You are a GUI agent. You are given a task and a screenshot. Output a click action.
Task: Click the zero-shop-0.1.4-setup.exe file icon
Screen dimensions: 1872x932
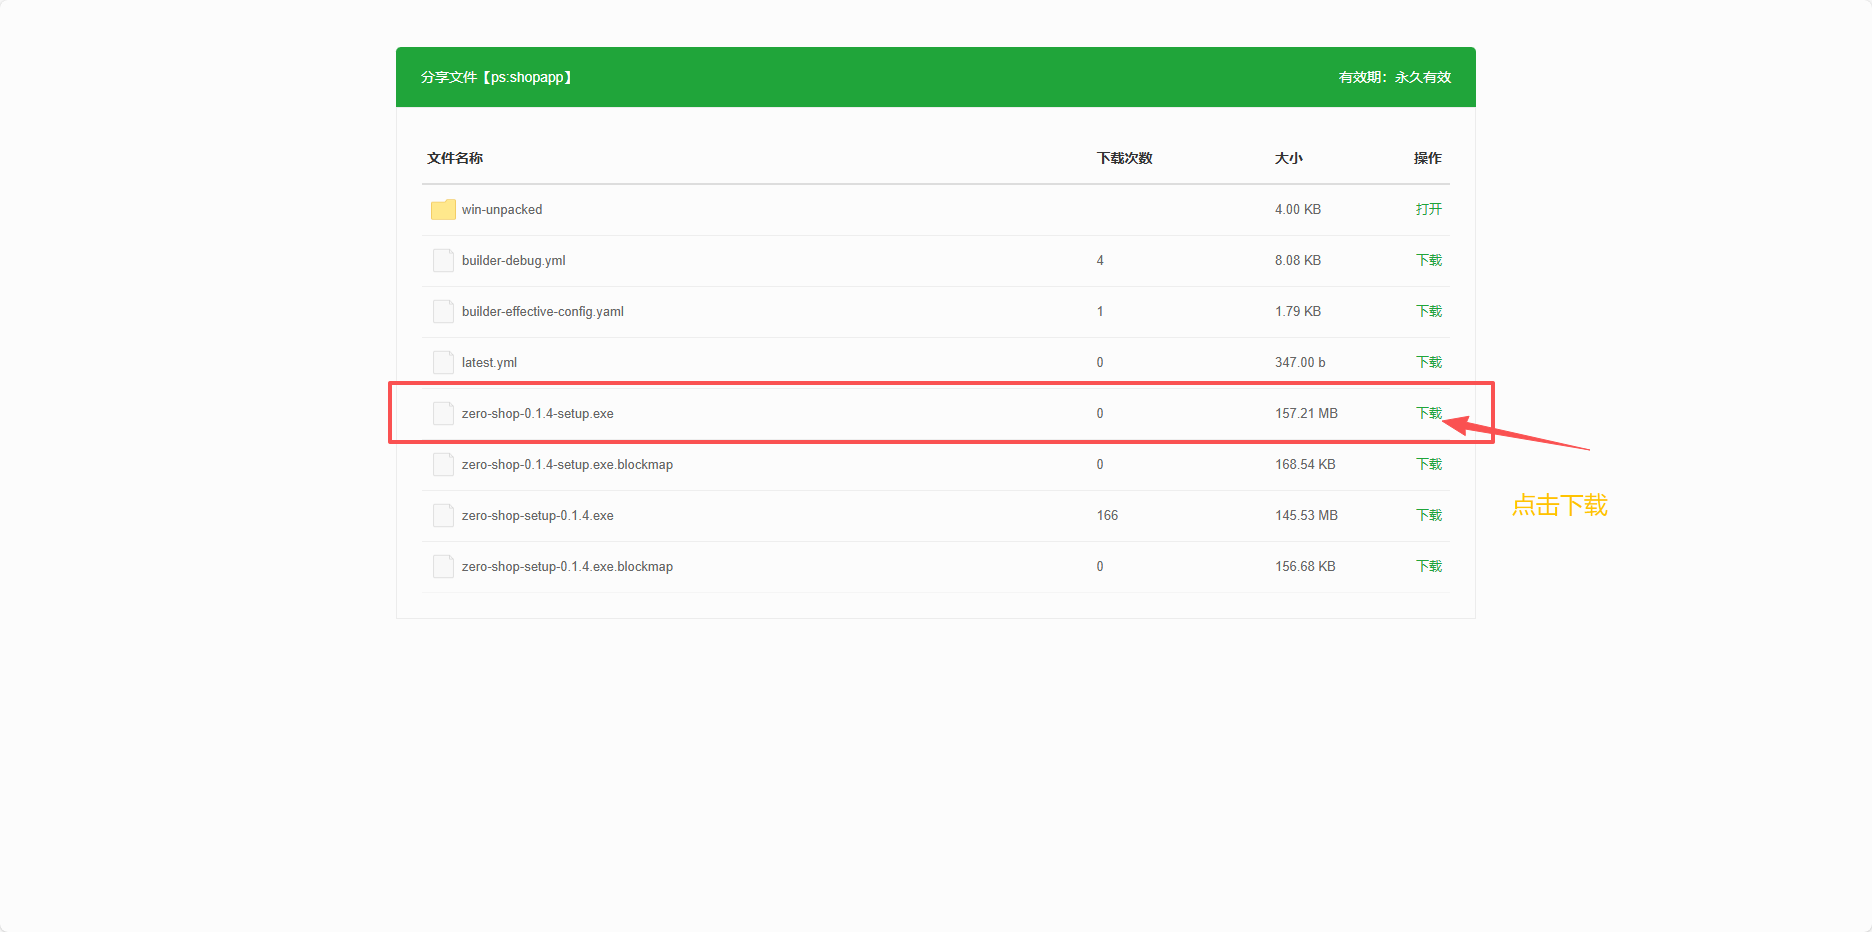pos(443,414)
